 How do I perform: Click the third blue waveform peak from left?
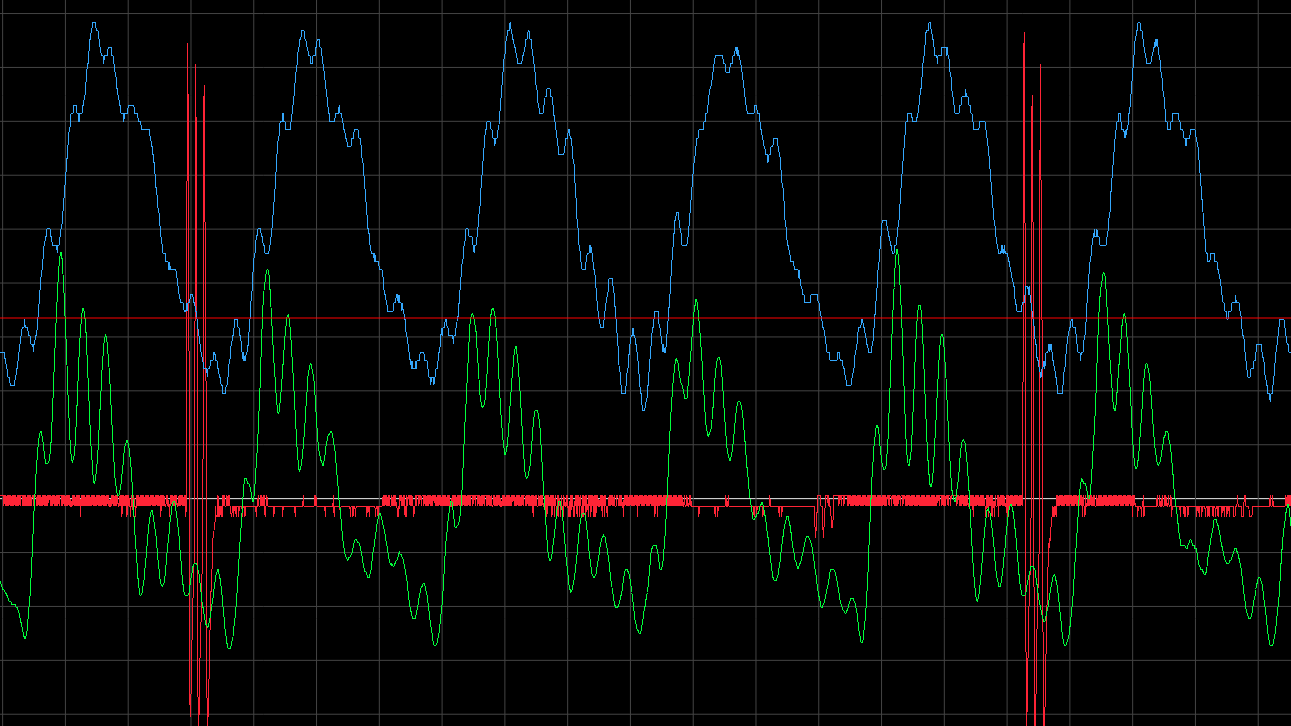(x=510, y=24)
